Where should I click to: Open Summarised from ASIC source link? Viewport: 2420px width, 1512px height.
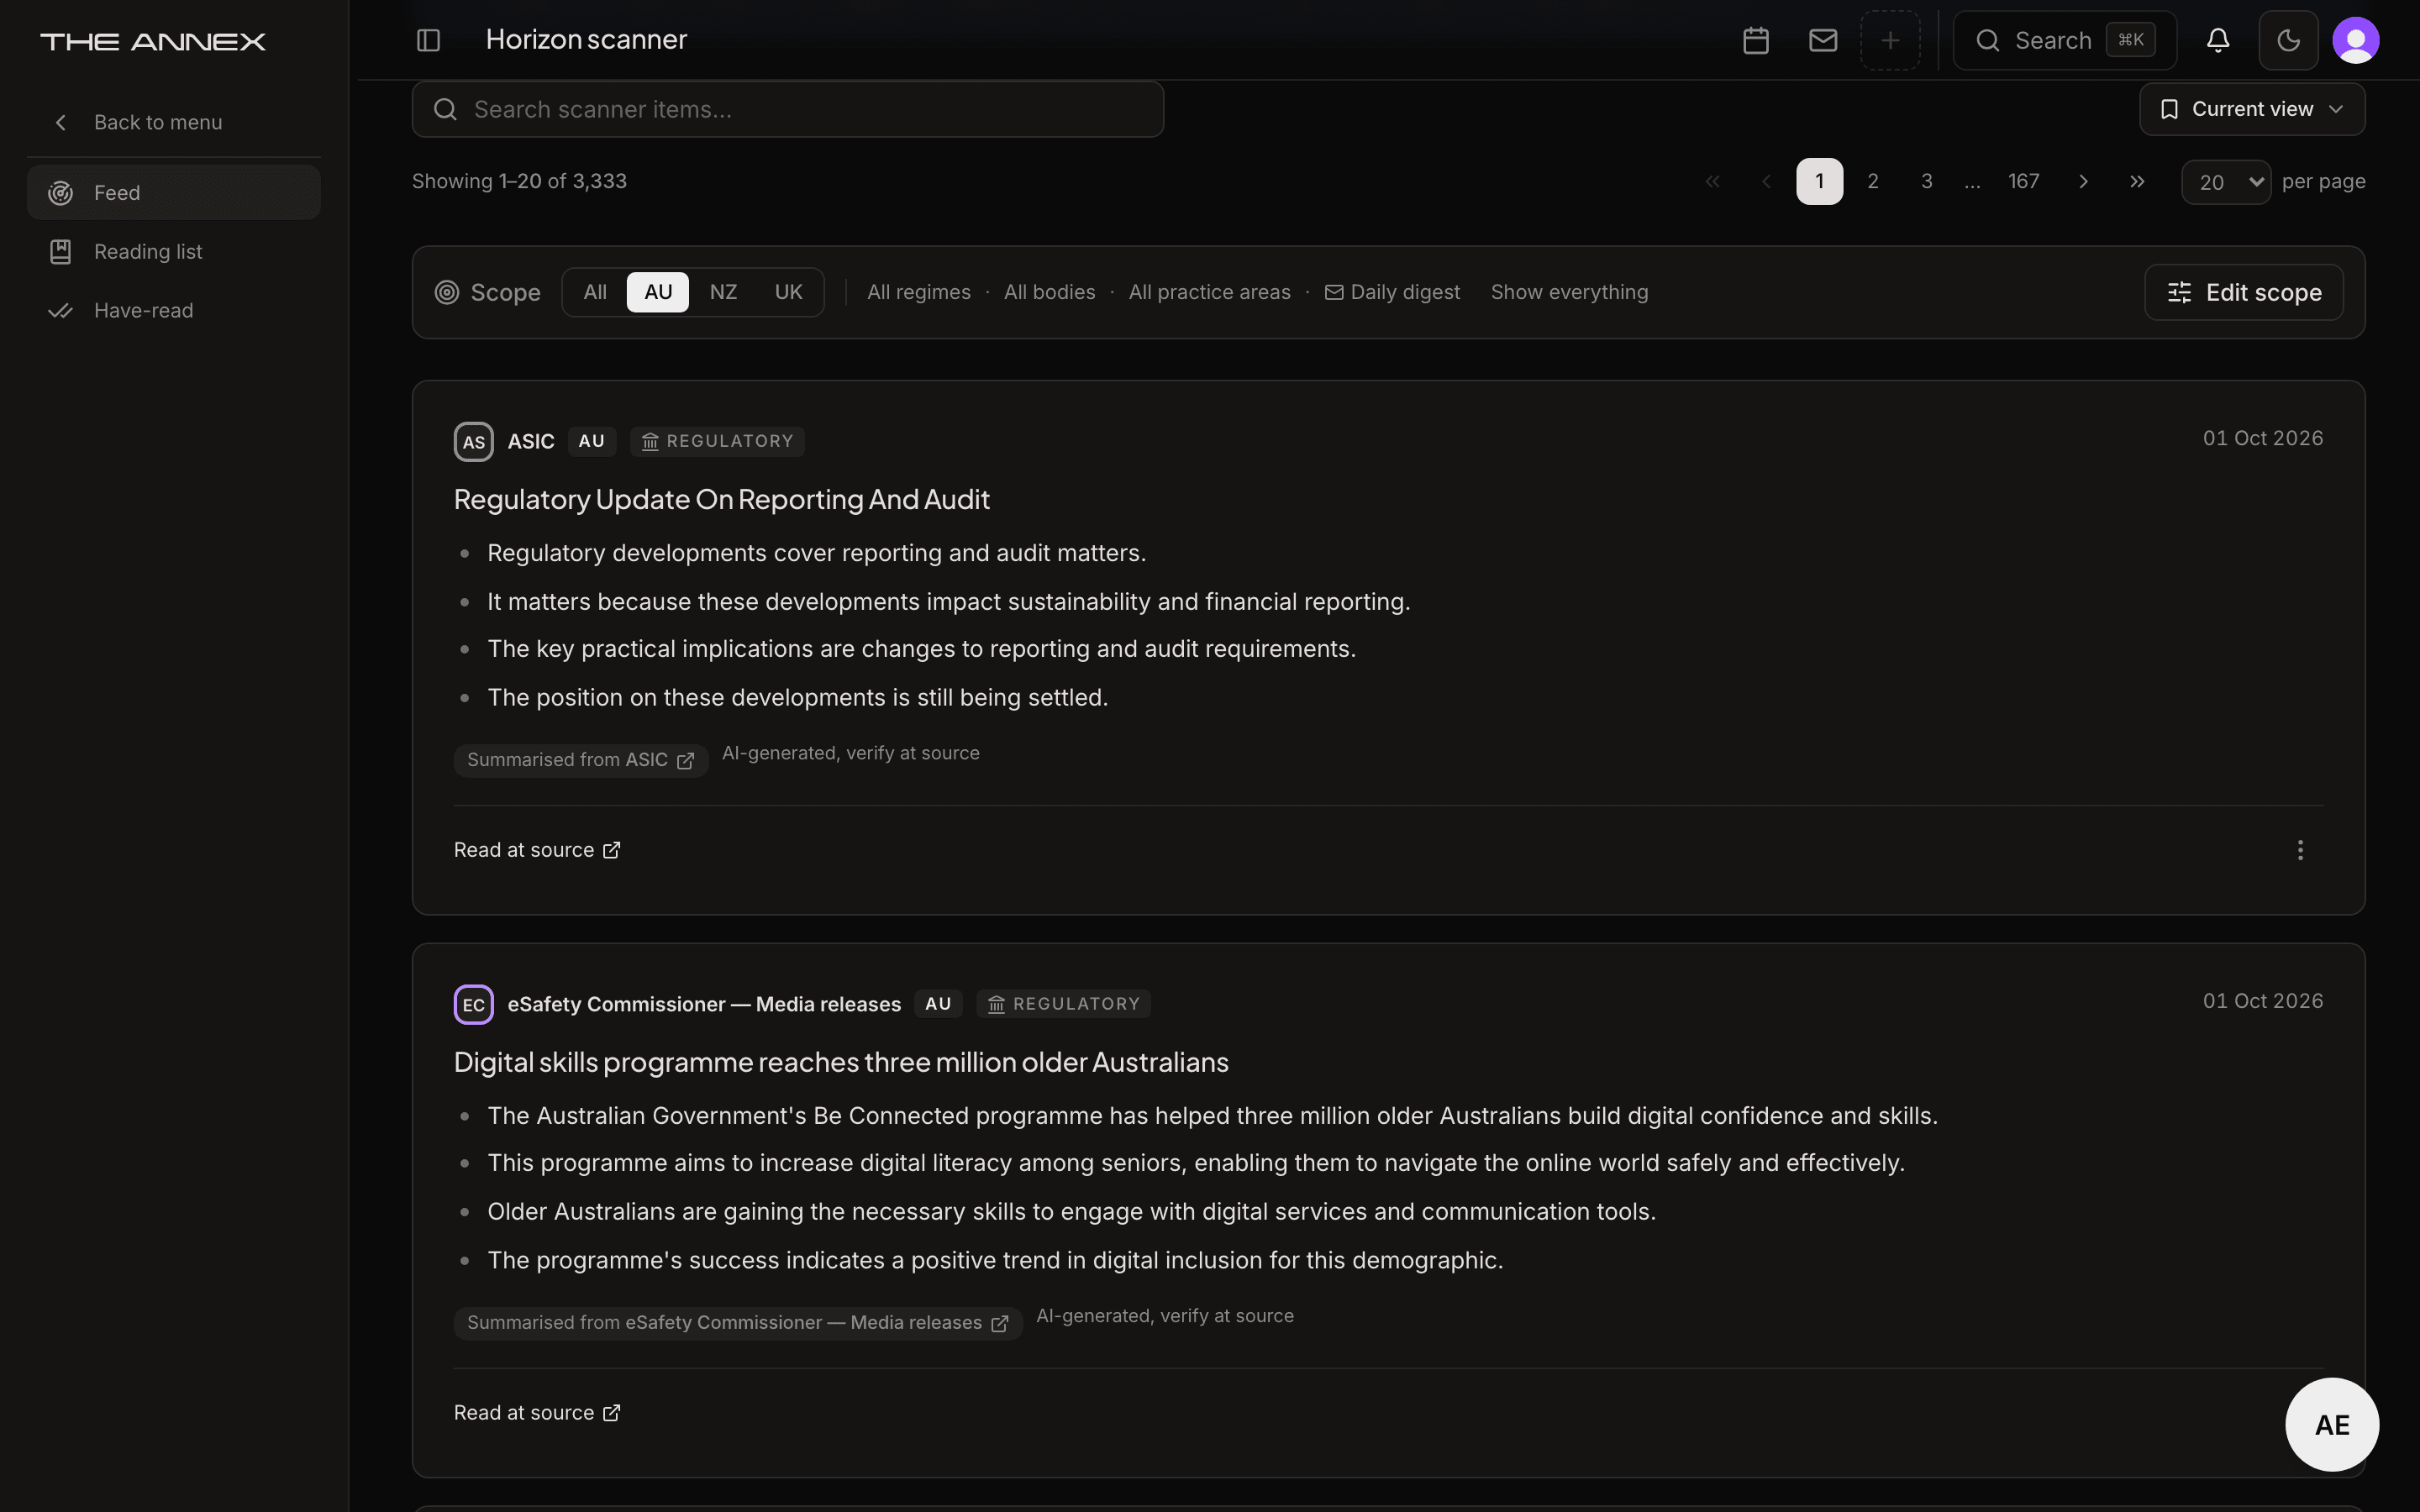pyautogui.click(x=581, y=760)
